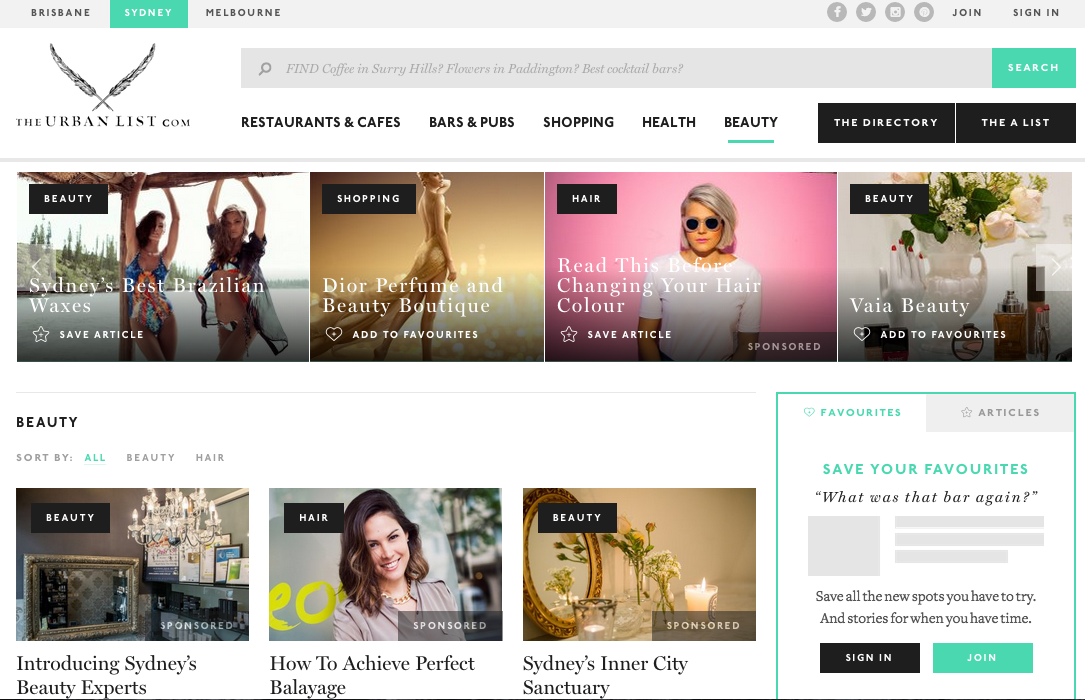Select the Pinterest icon top right
1085x700 pixels.
pos(924,13)
